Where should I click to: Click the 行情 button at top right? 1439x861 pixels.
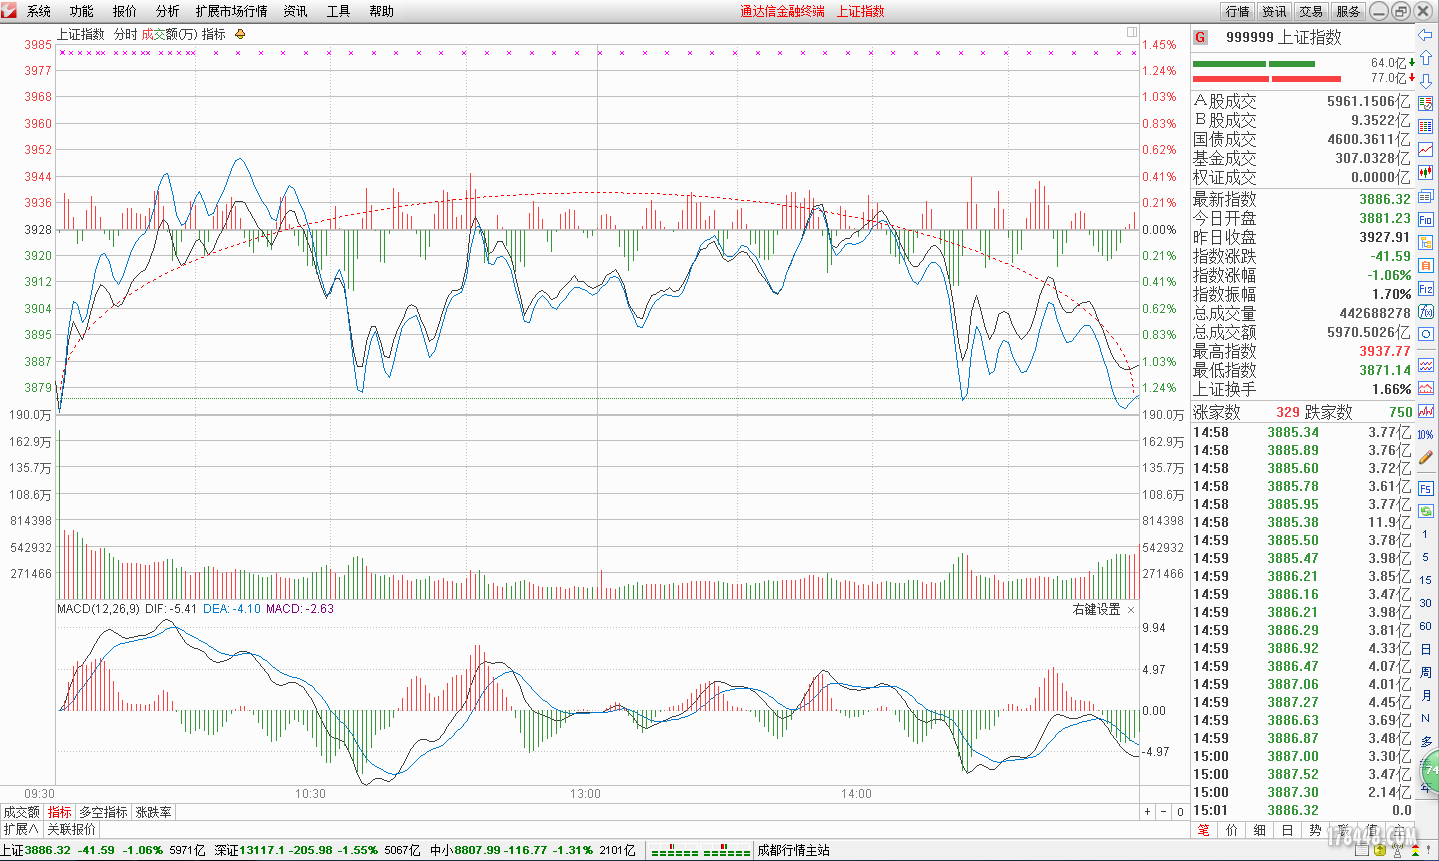[x=1238, y=11]
